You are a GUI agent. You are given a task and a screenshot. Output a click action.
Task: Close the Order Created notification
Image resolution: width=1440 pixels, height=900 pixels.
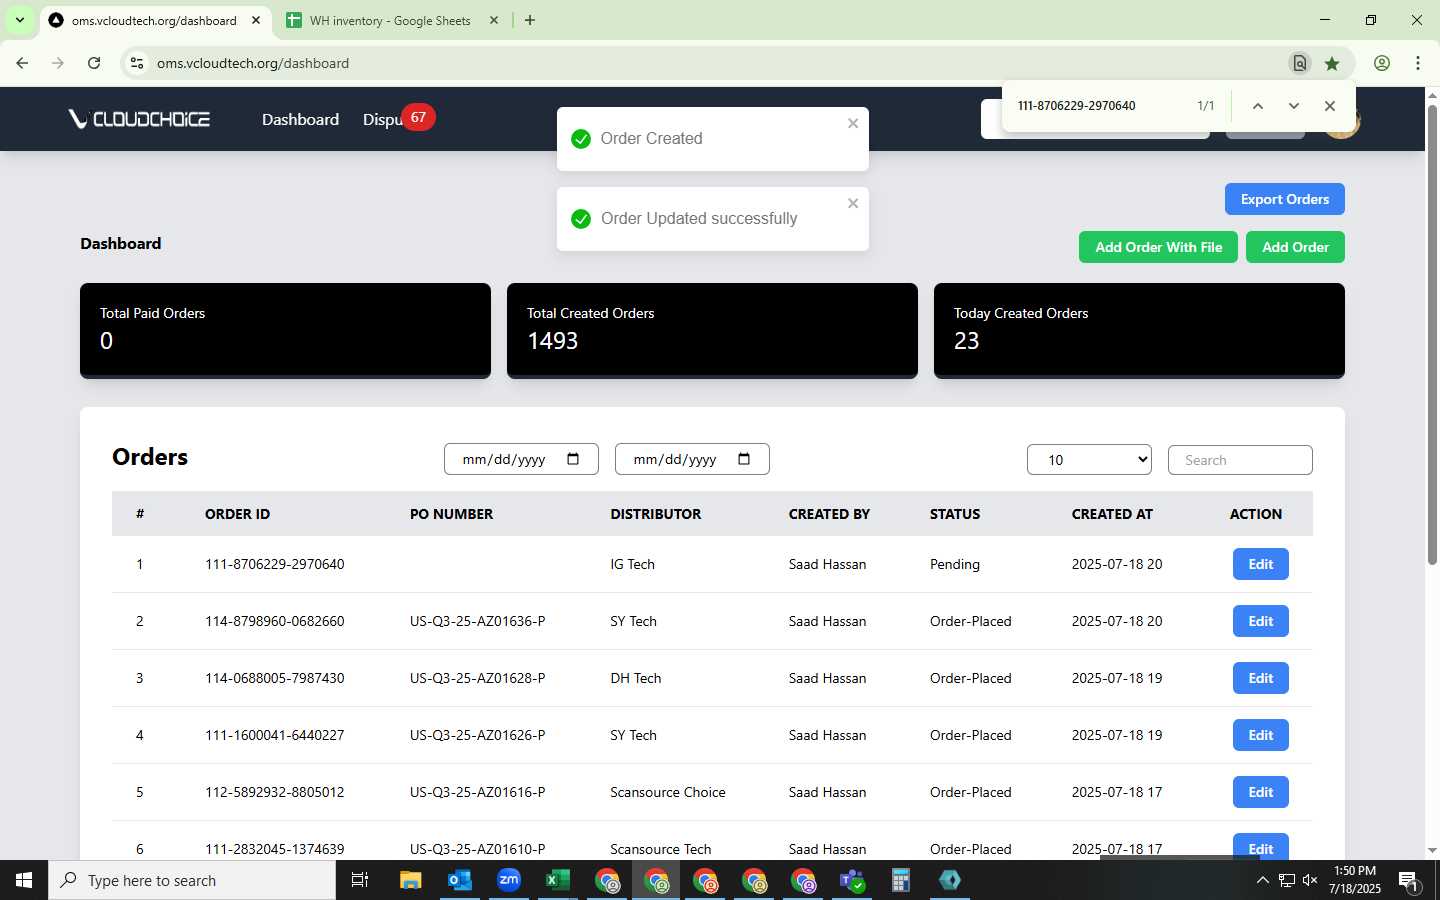(x=853, y=123)
